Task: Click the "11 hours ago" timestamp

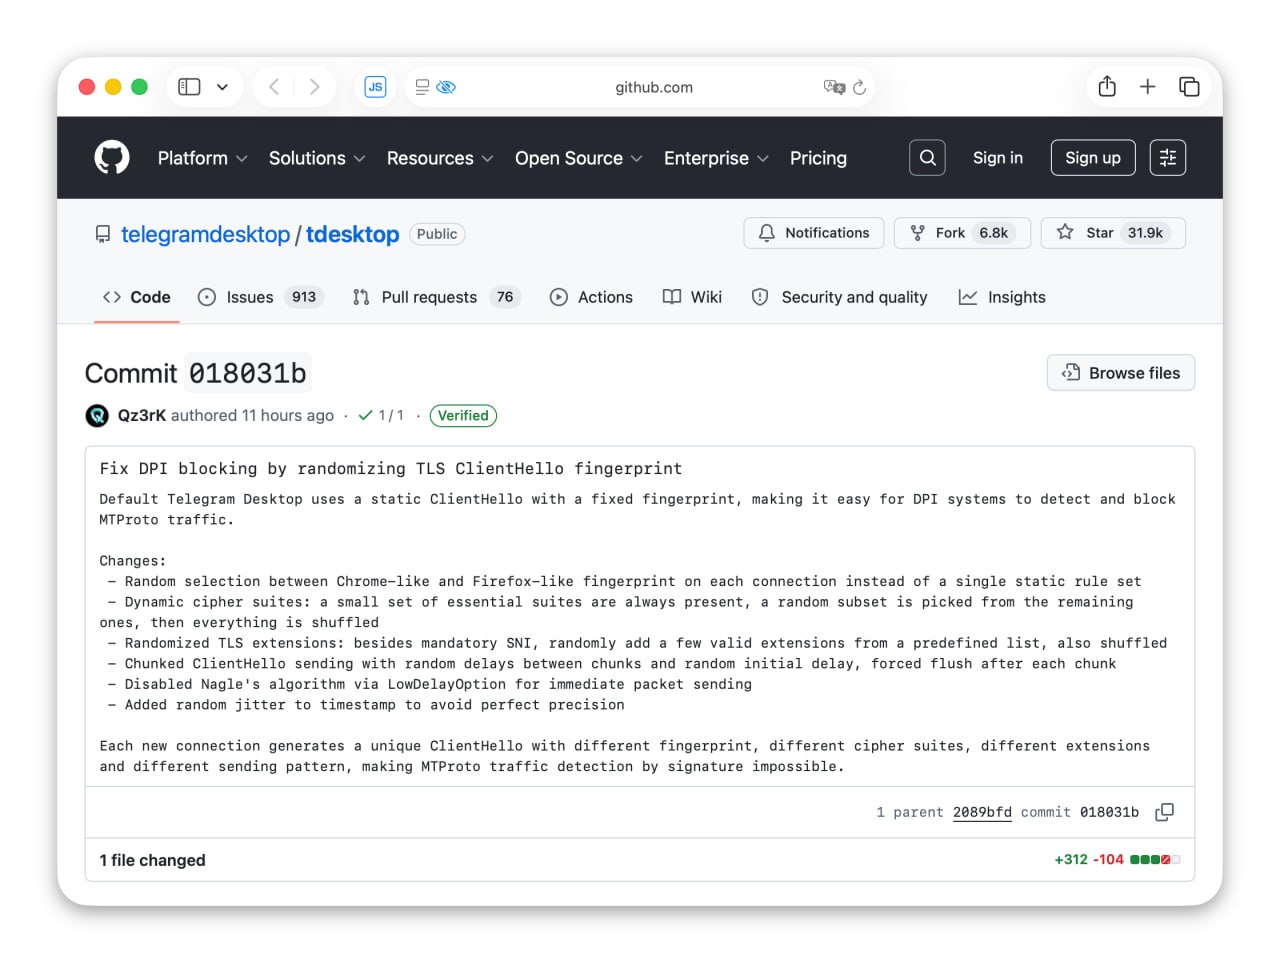Action: [288, 416]
